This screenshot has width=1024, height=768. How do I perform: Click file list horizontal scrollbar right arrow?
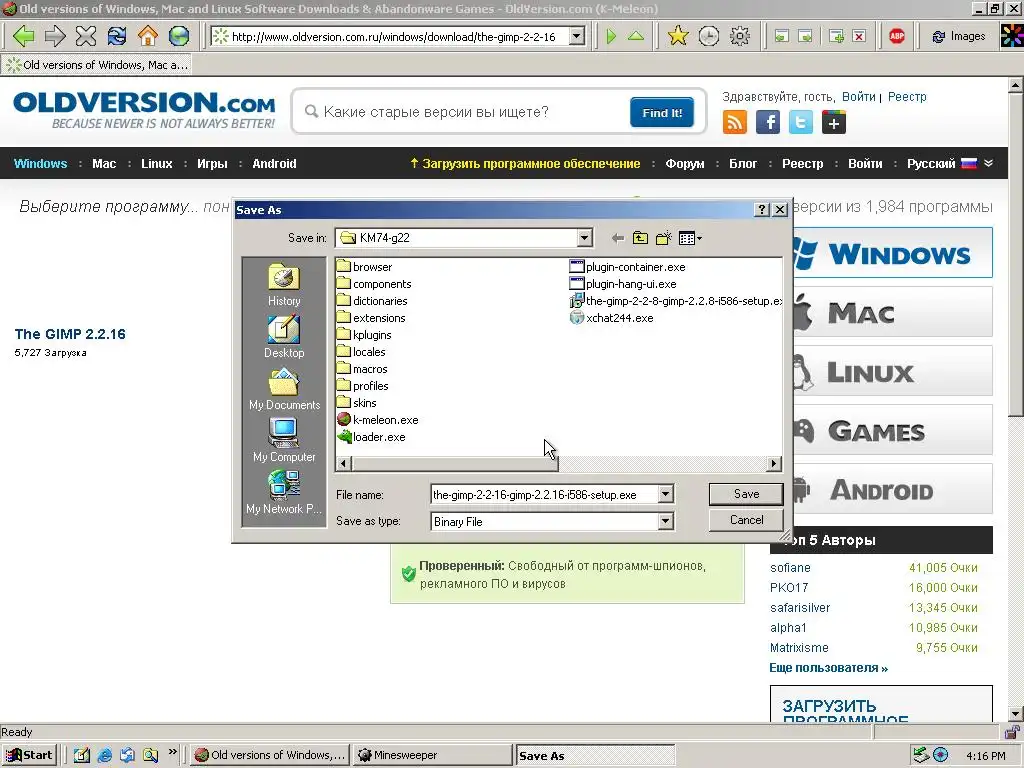point(774,464)
